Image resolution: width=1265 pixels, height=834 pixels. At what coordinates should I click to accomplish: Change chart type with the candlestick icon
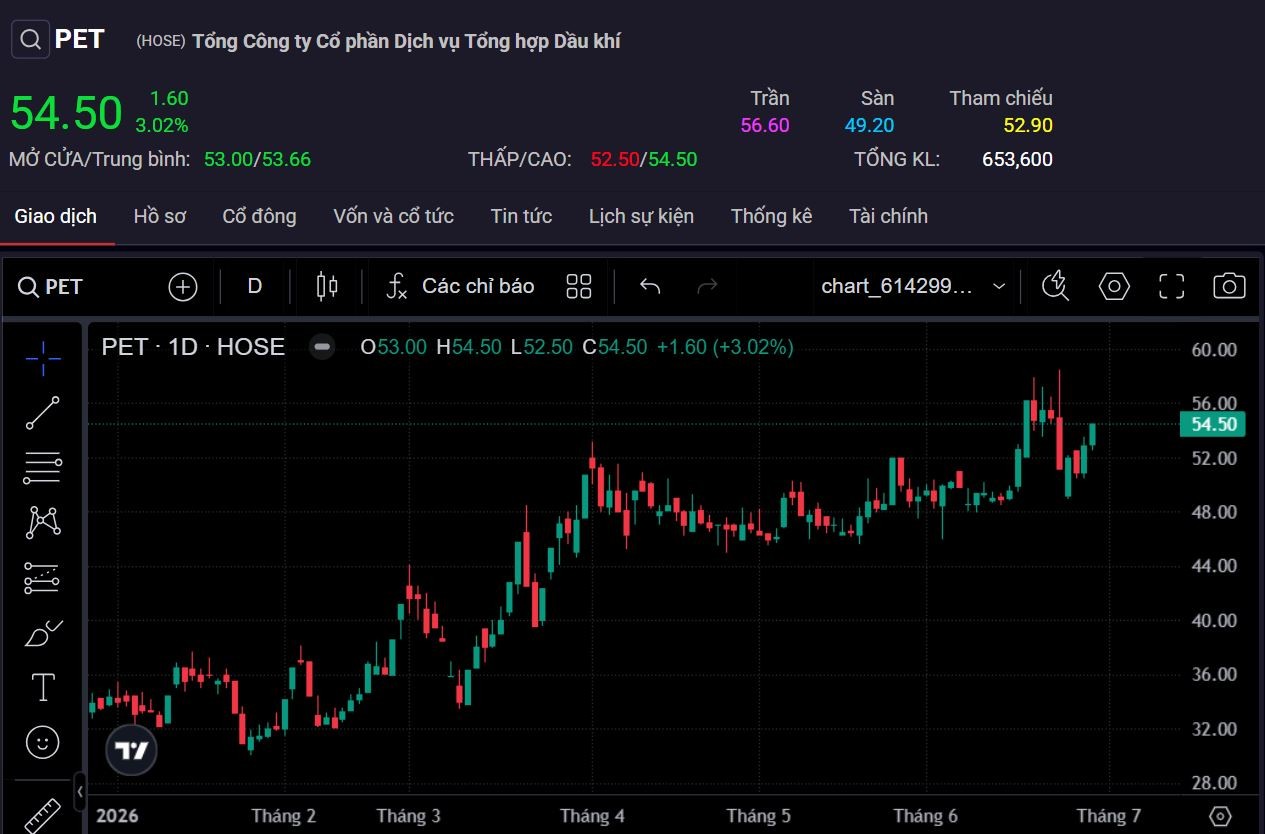(326, 287)
